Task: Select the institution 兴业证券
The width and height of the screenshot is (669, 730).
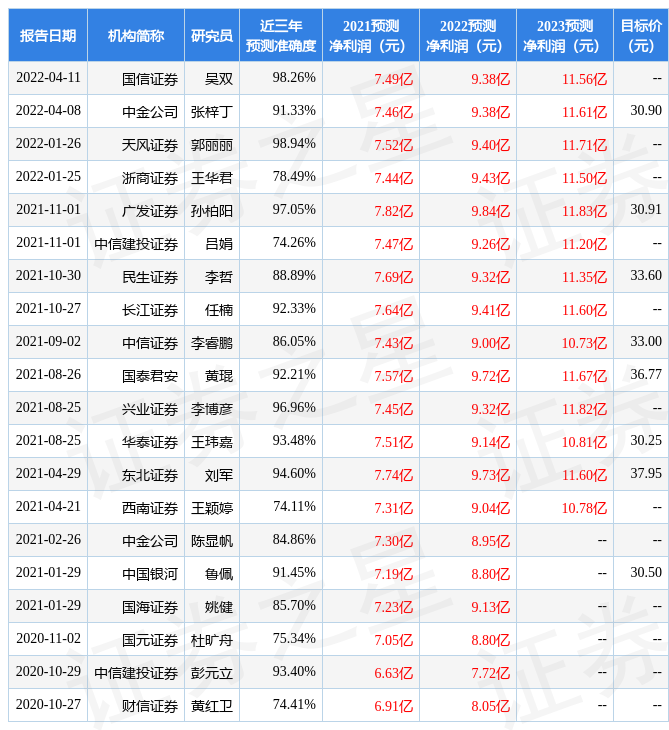Action: (x=150, y=409)
